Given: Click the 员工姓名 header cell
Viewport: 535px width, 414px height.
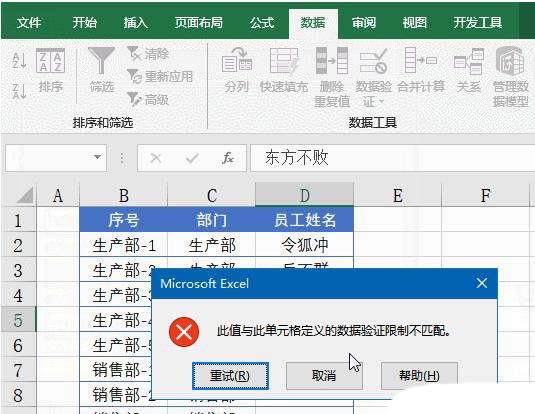Looking at the screenshot, I should click(304, 220).
